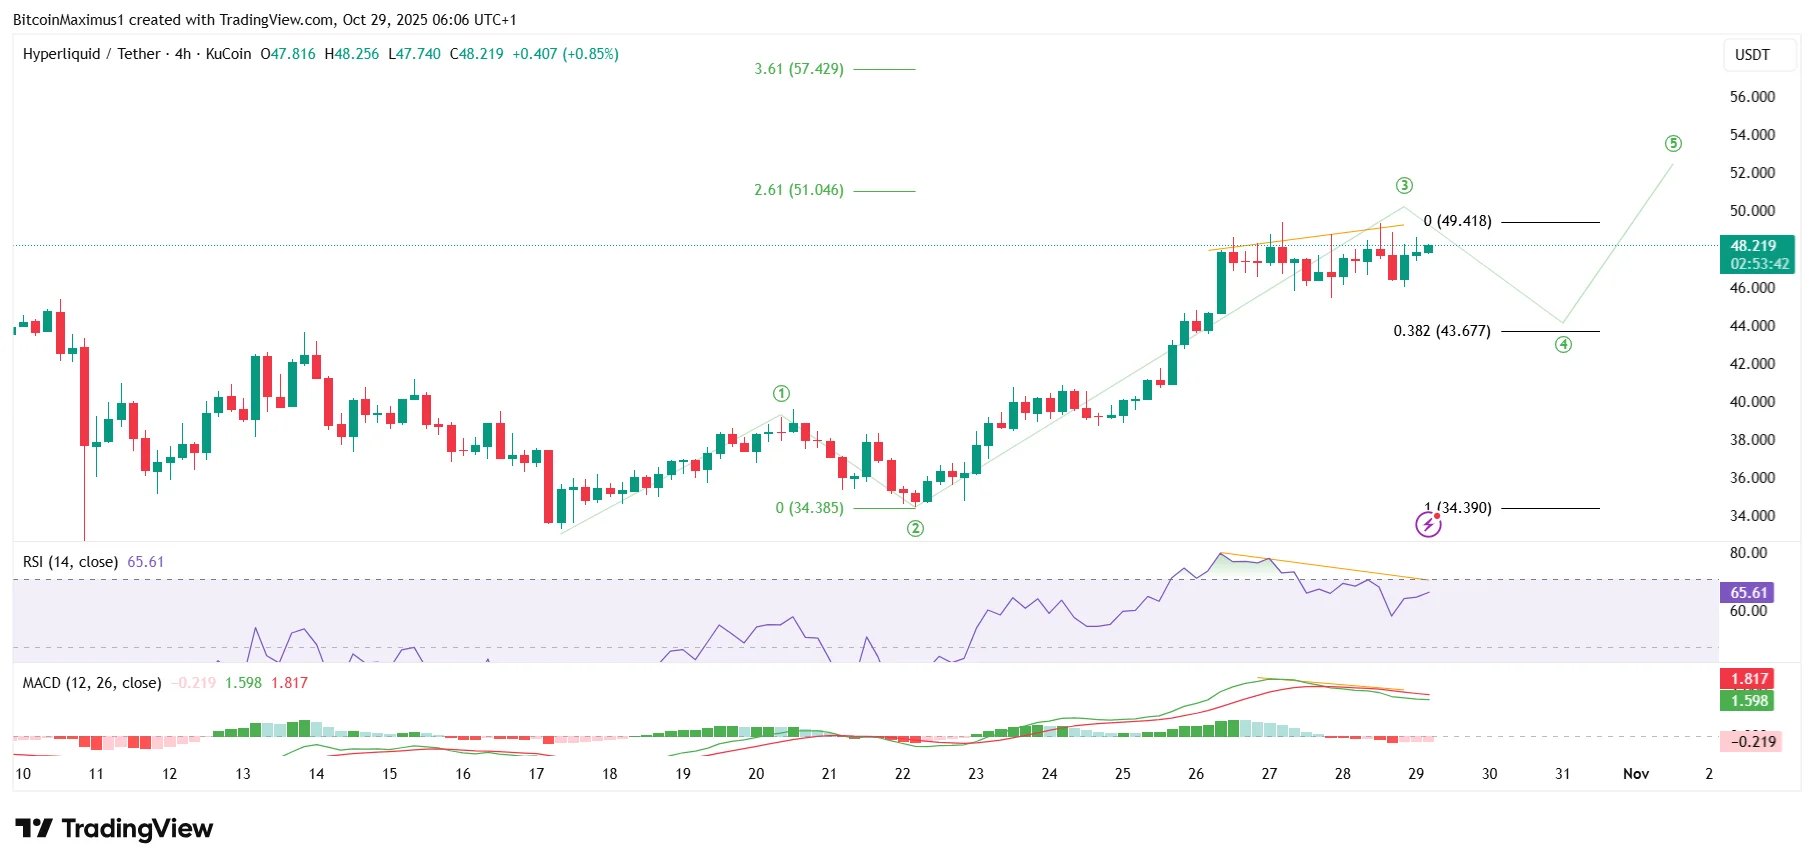Click the 1 (34.390) retracement label
The height and width of the screenshot is (866, 1814).
(1458, 508)
